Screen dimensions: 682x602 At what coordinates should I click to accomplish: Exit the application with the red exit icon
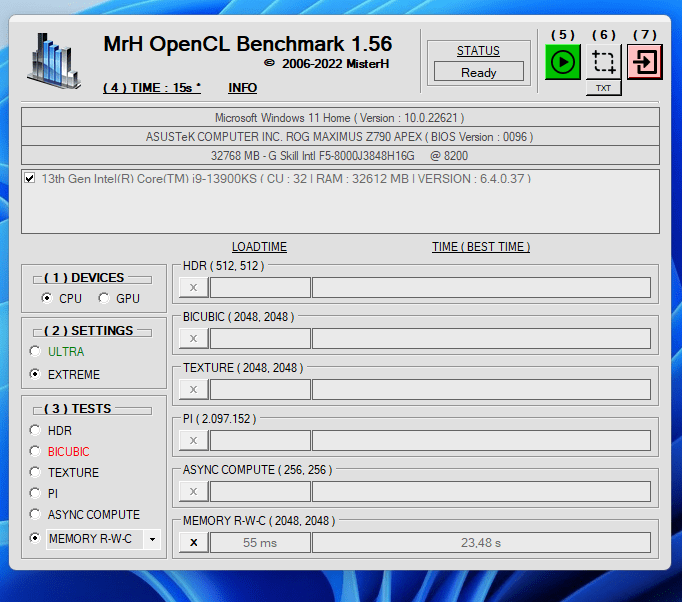(x=645, y=62)
